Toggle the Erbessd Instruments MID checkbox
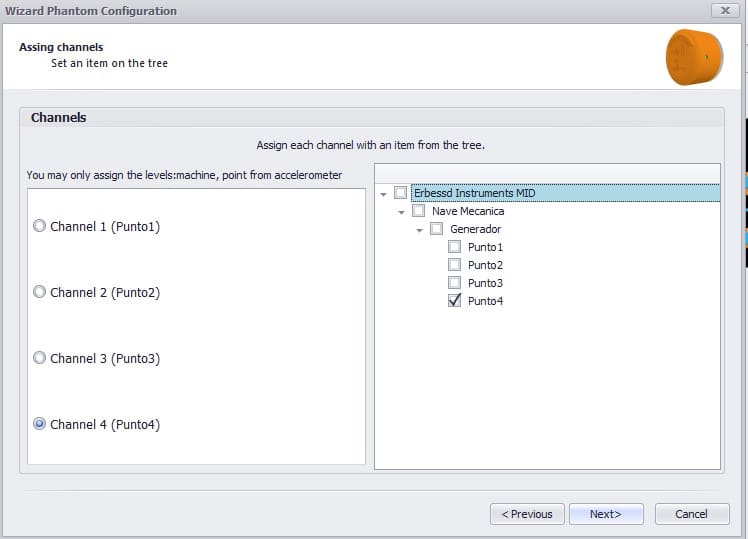This screenshot has height=539, width=748. coord(400,193)
